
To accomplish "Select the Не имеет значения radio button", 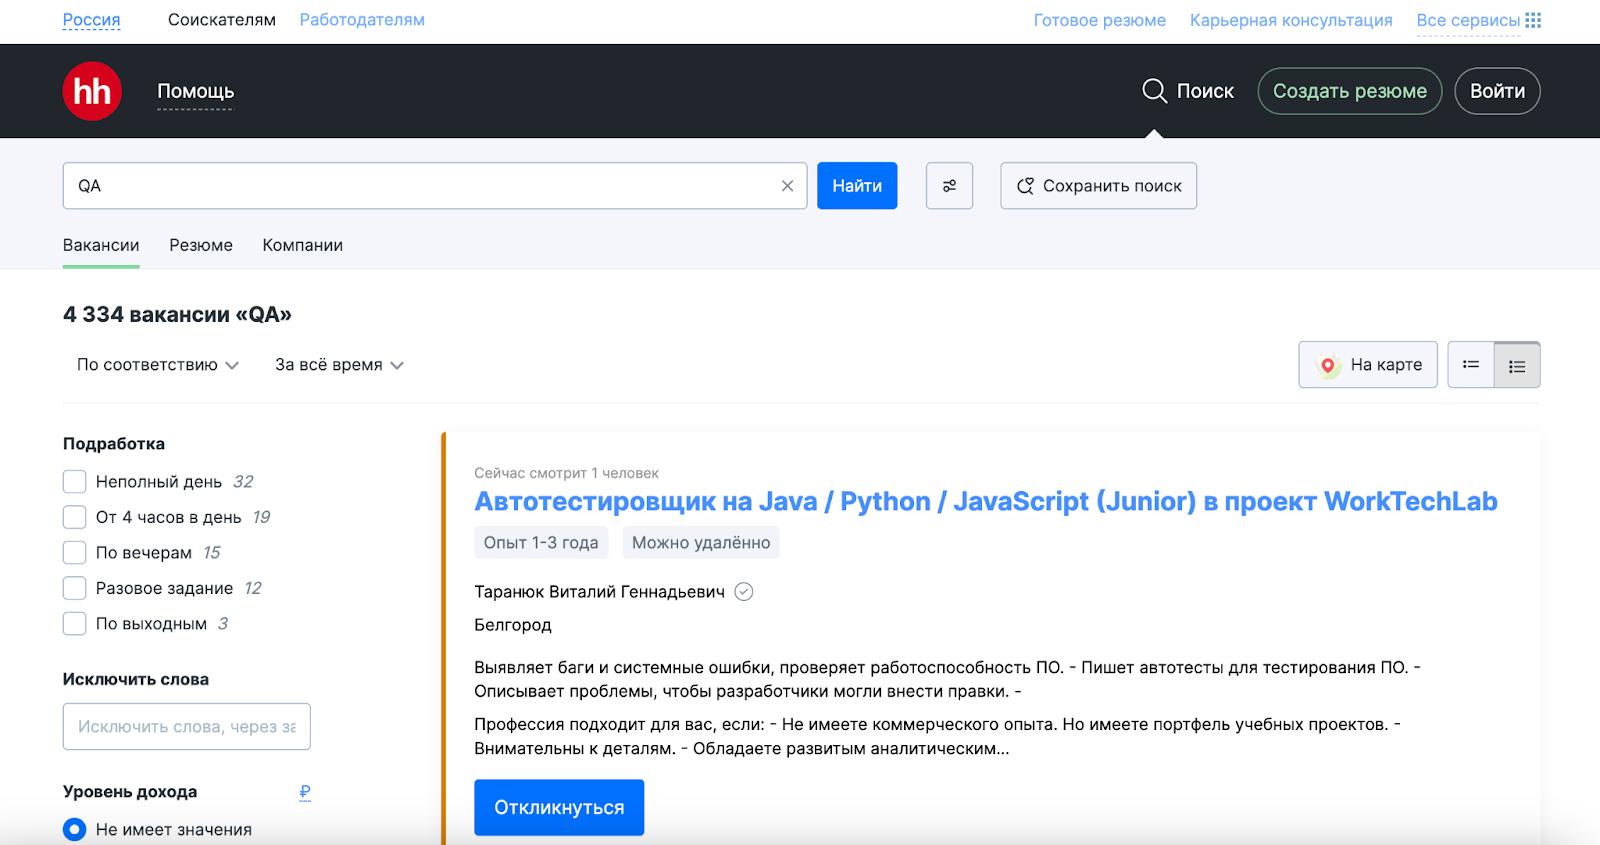I will coord(74,829).
